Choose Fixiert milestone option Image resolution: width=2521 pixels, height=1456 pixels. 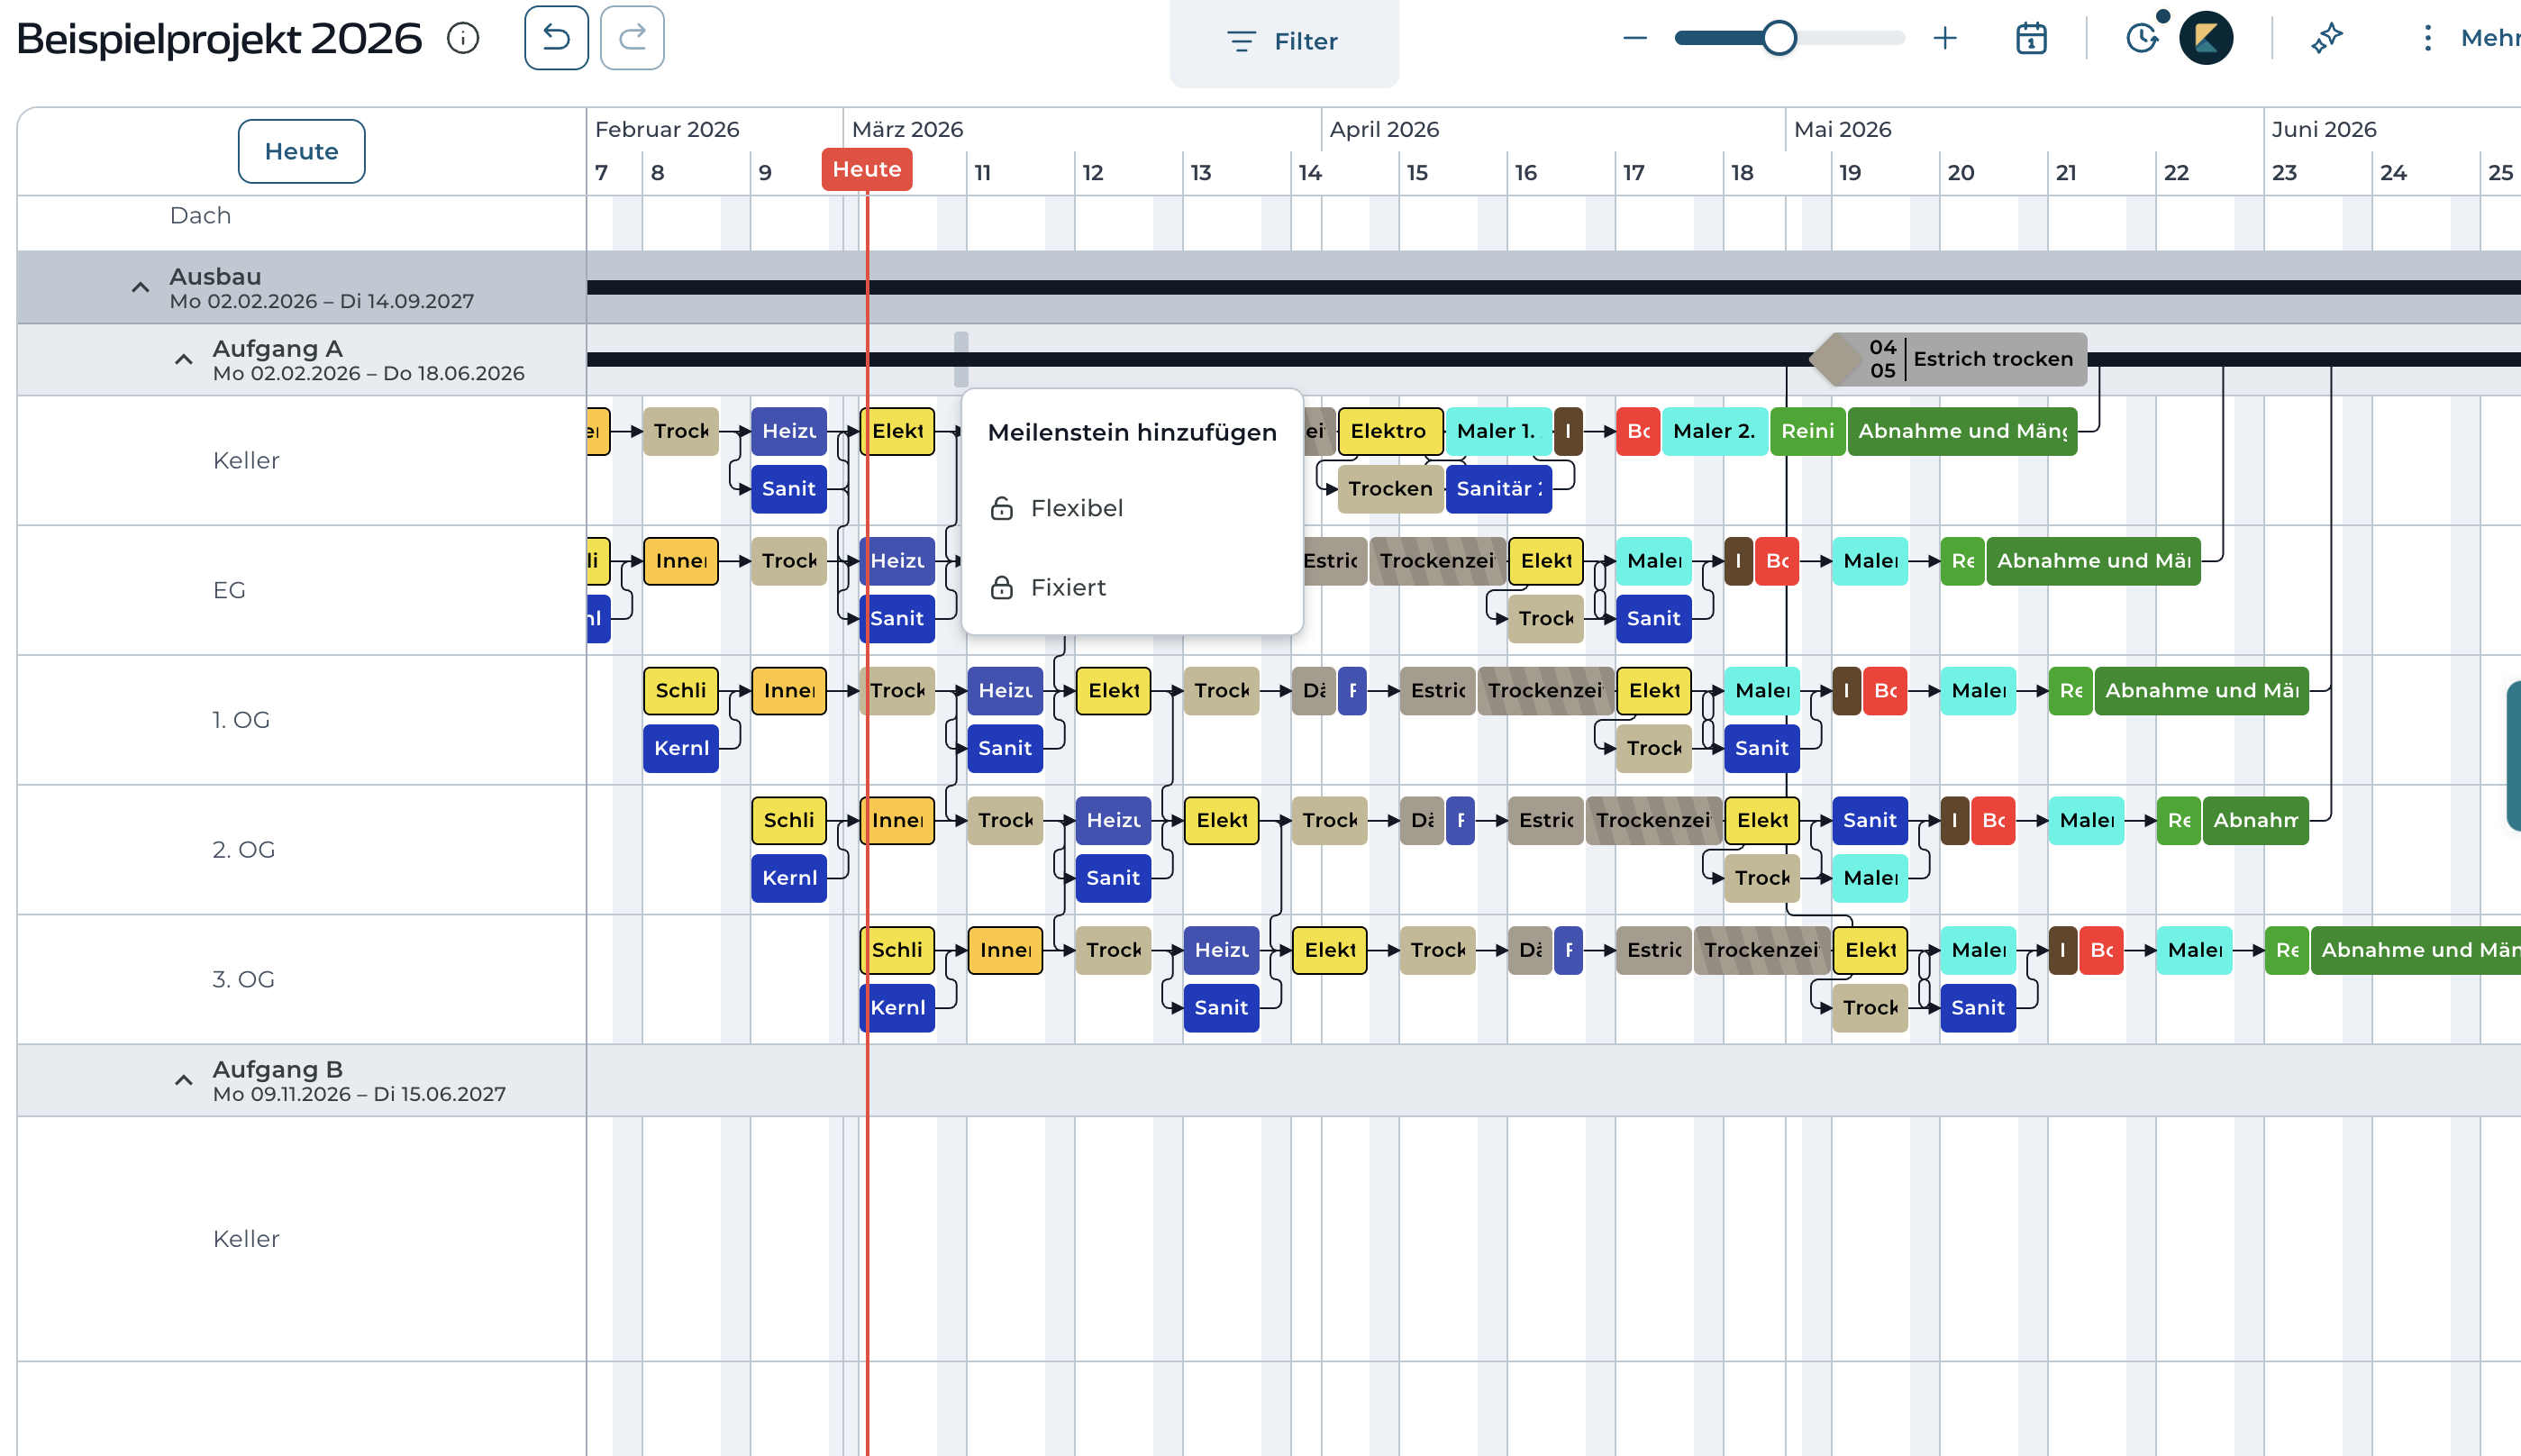click(x=1132, y=587)
